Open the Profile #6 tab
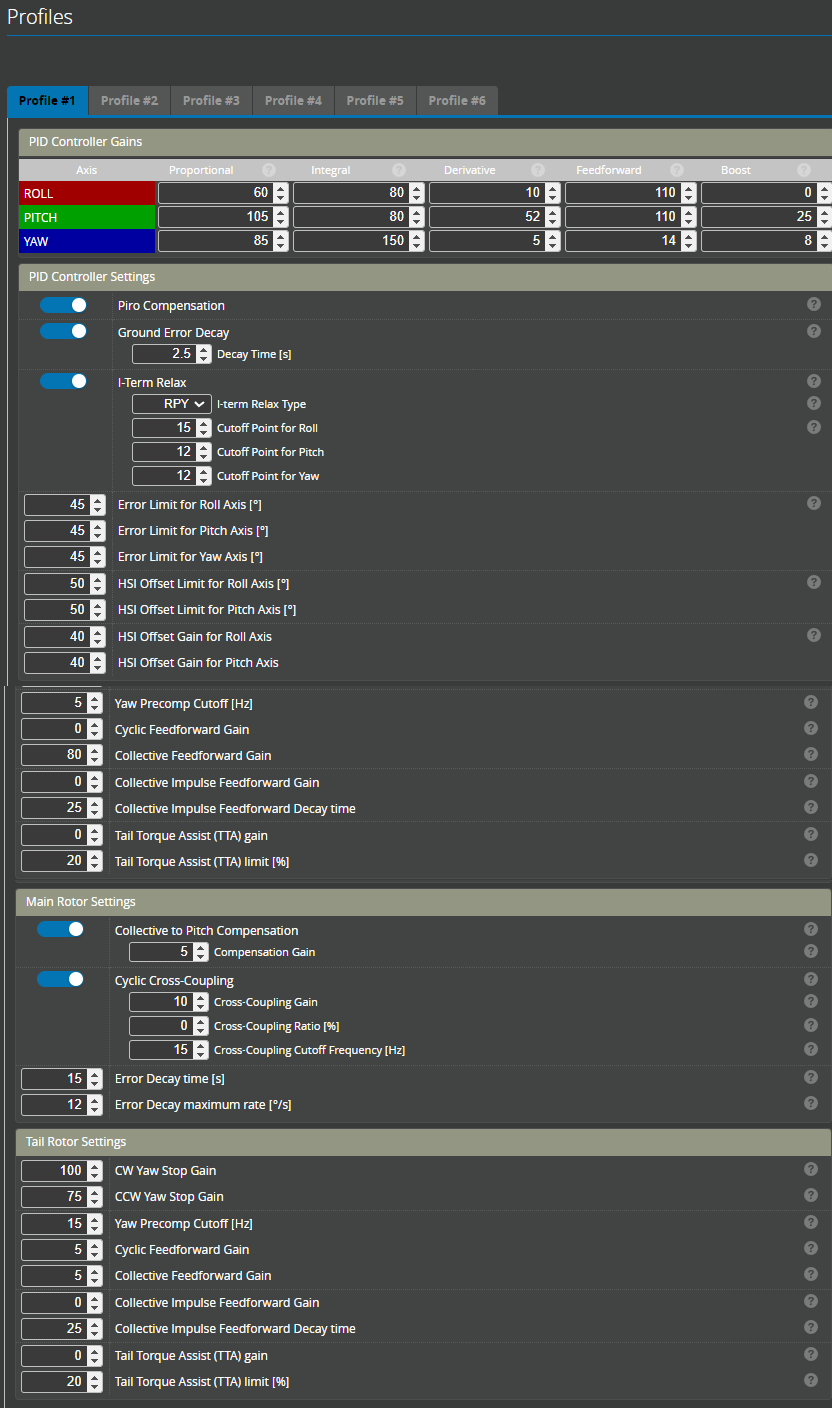 tap(457, 100)
